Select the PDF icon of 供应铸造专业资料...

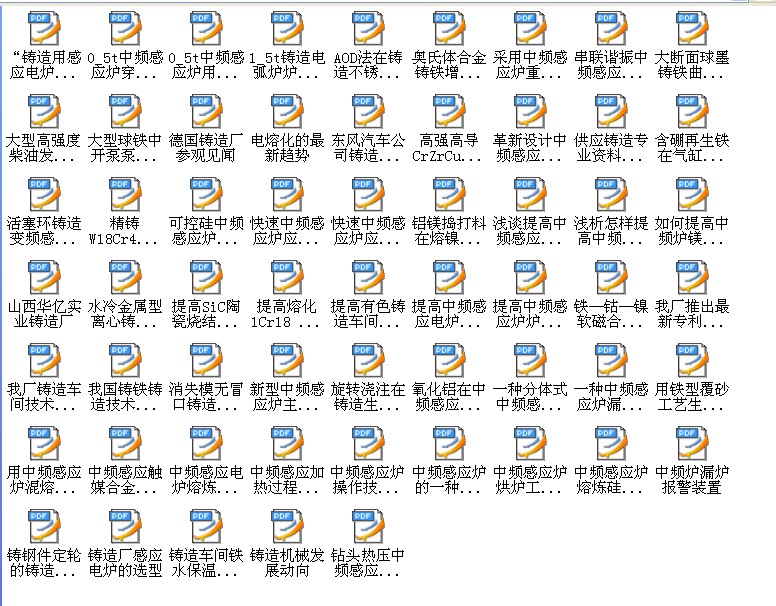(x=611, y=111)
